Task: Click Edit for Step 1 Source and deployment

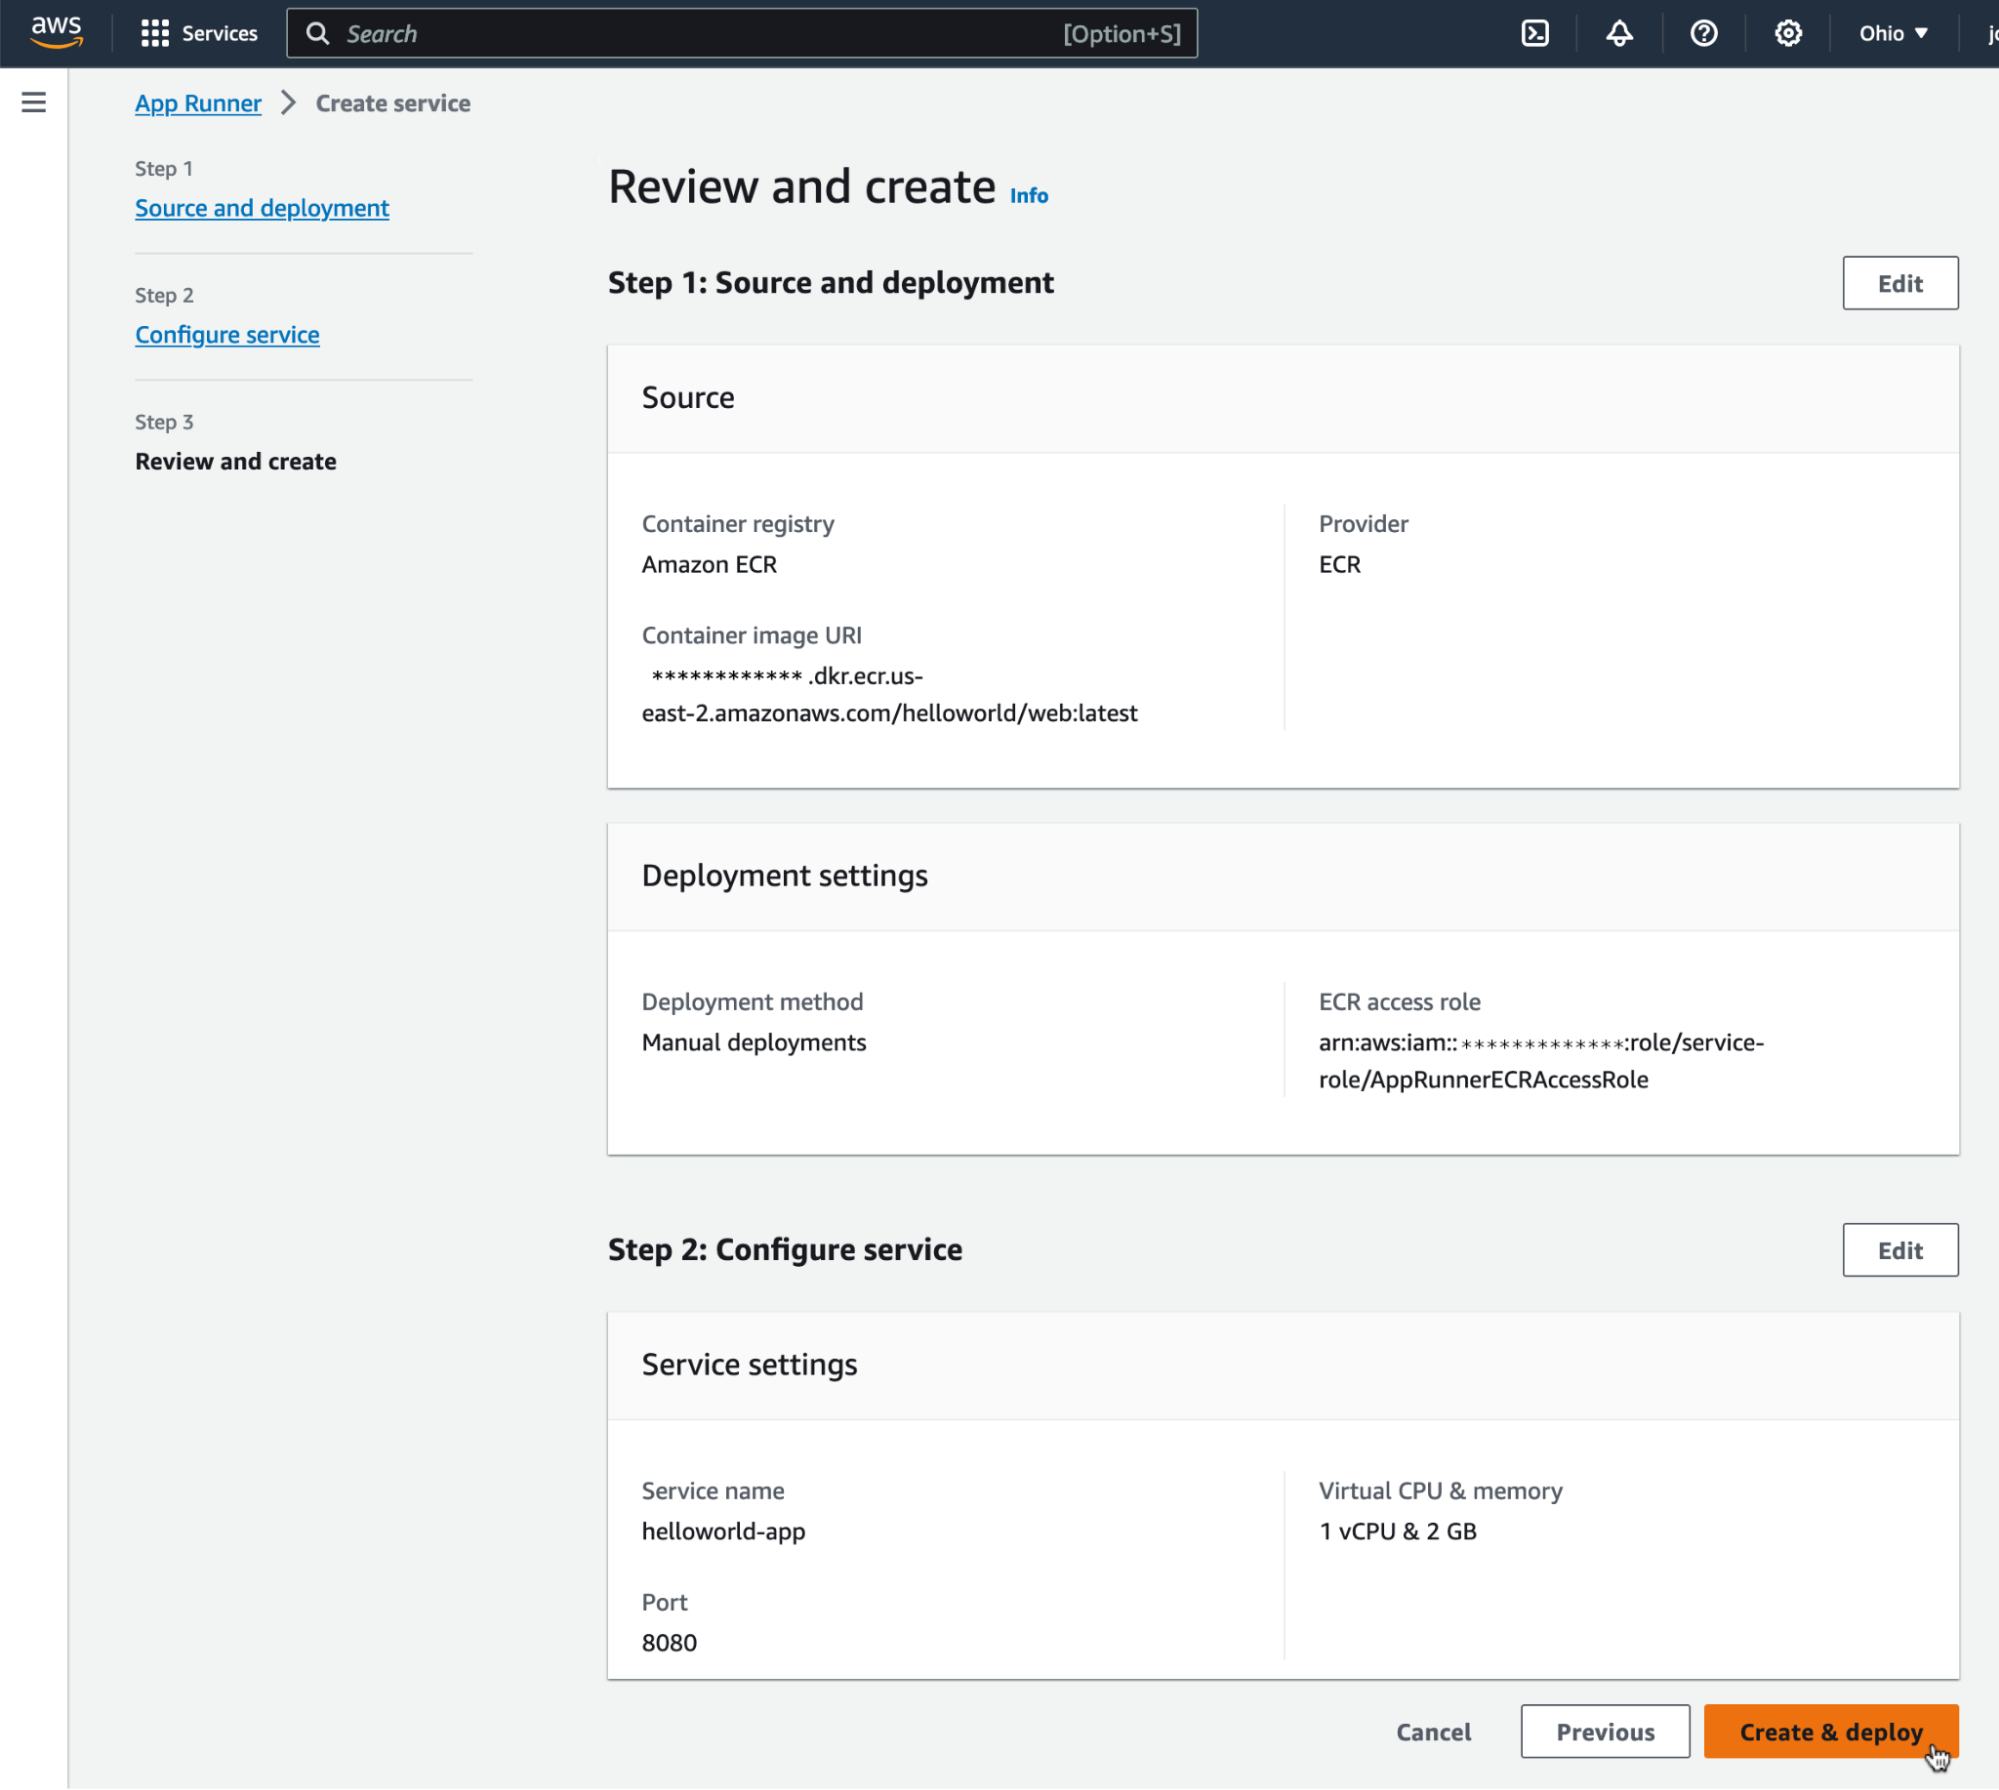Action: click(1901, 283)
